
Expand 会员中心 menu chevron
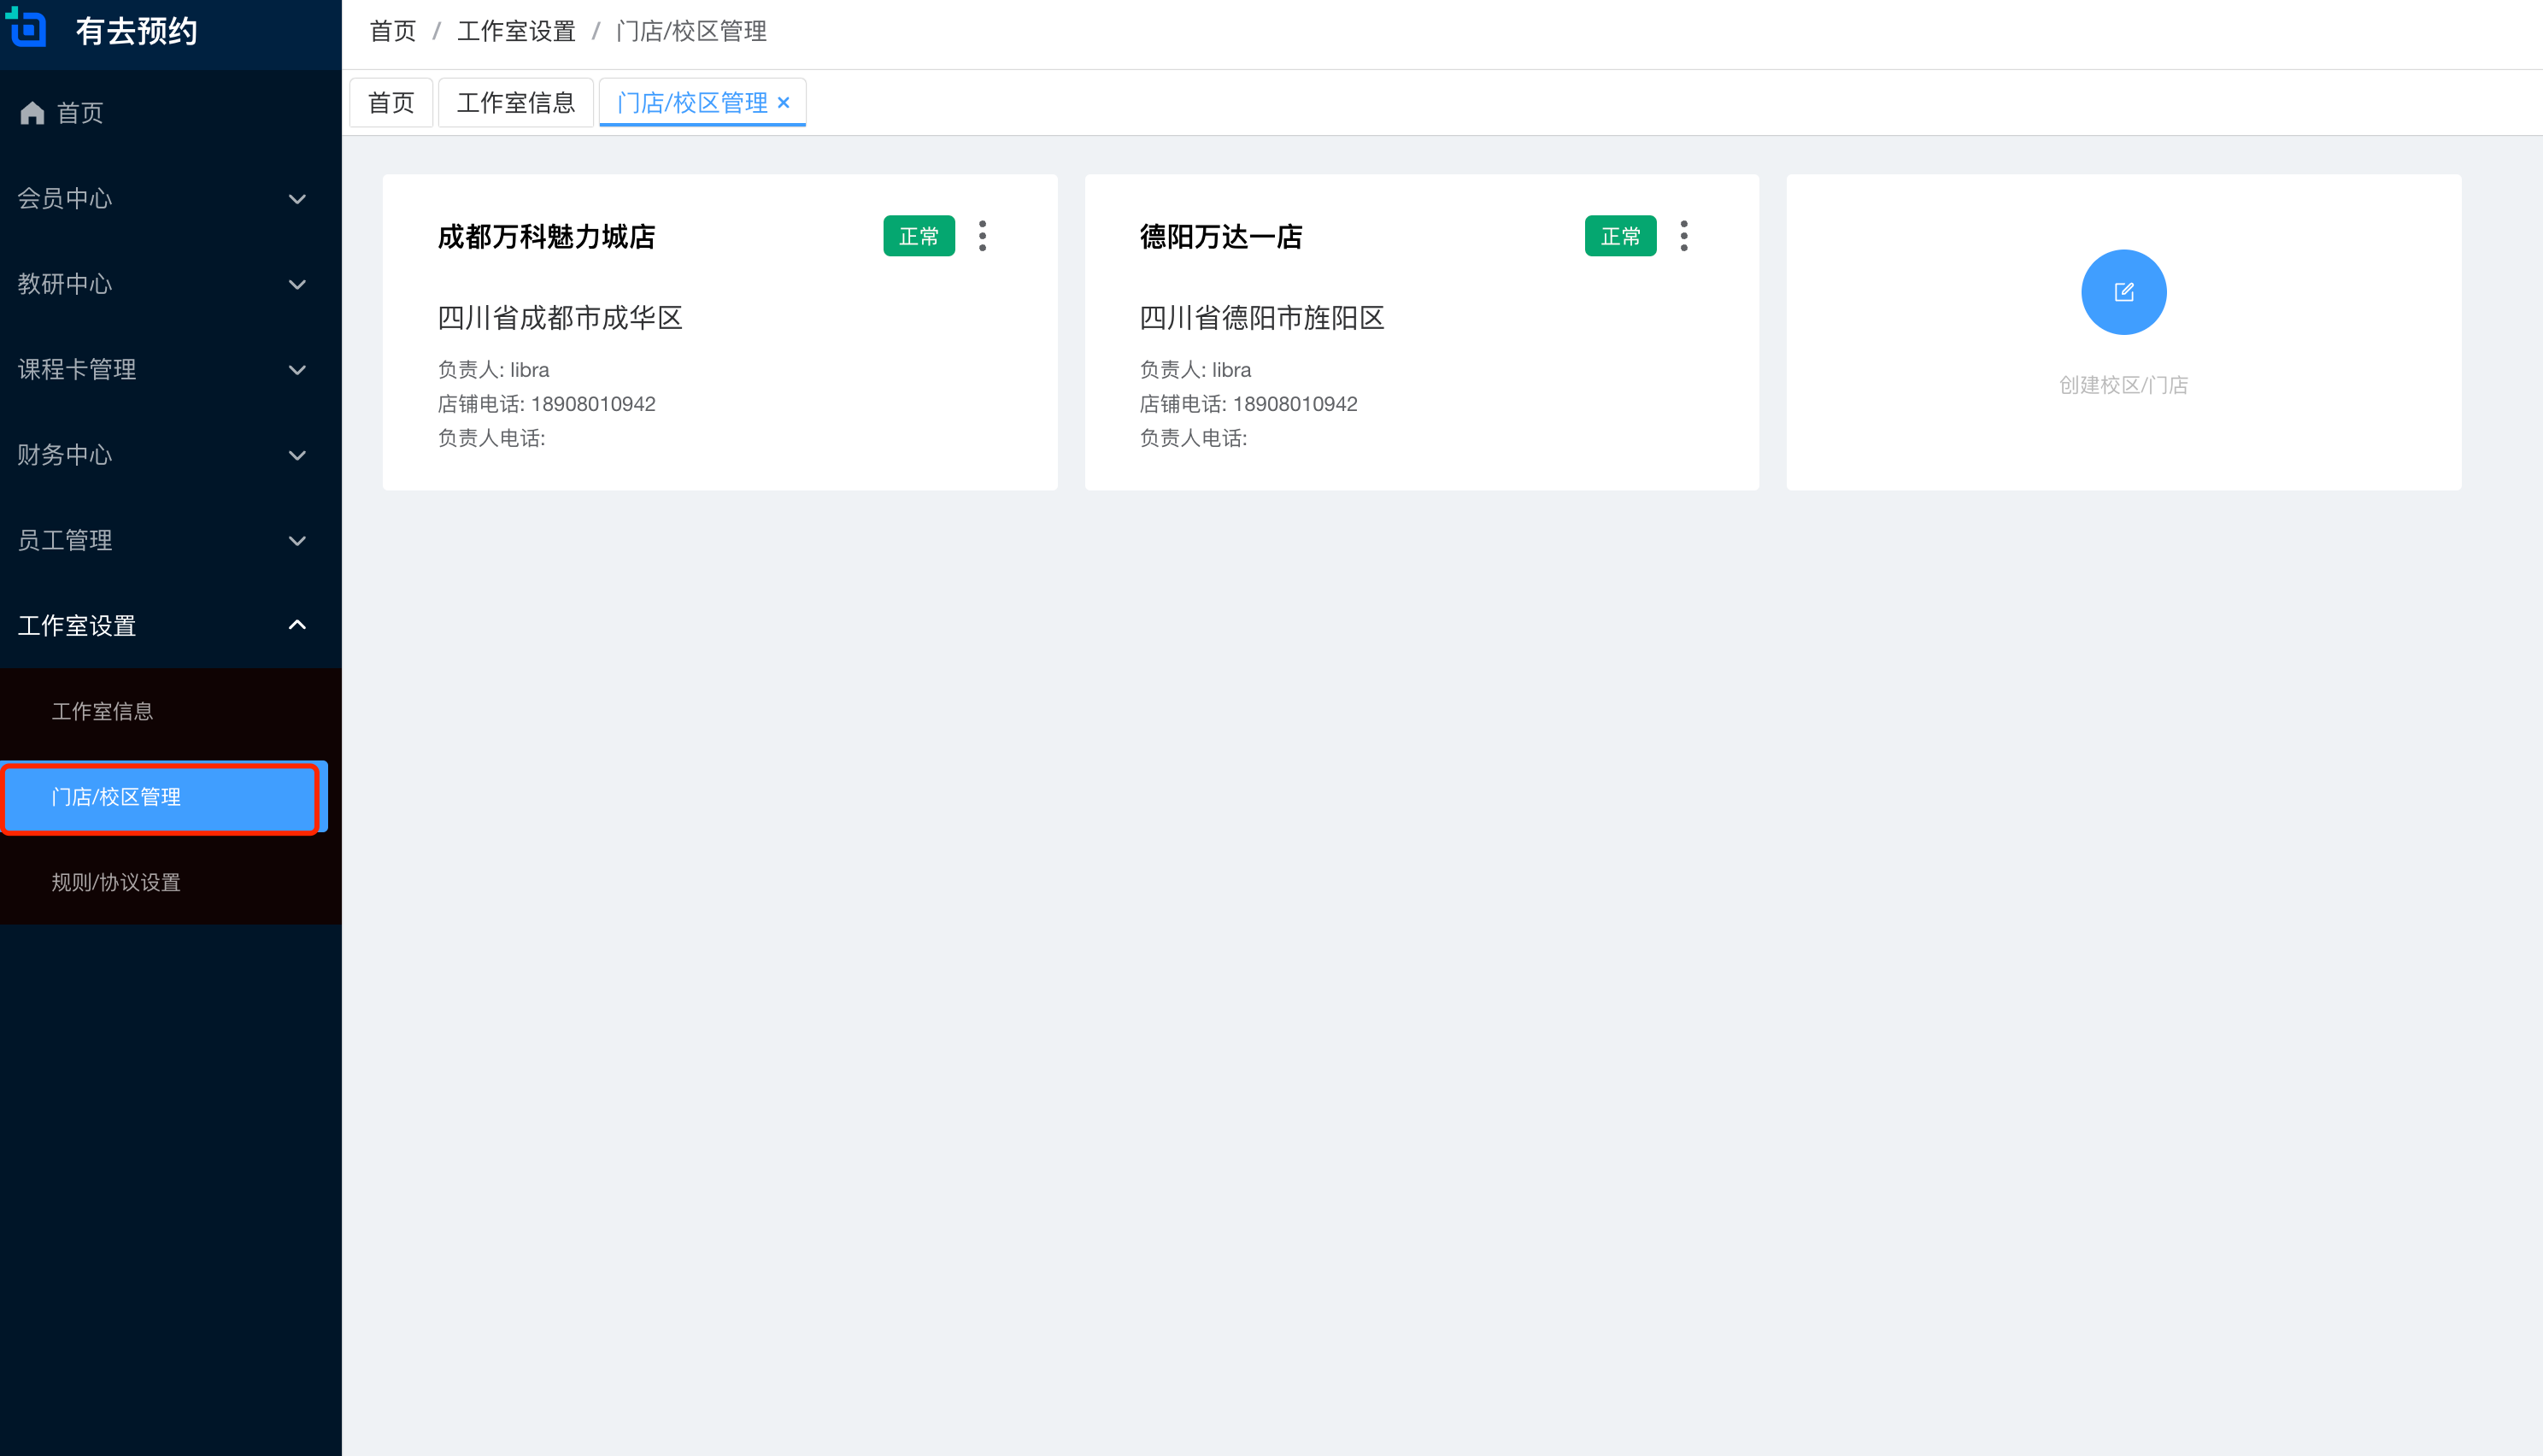click(x=297, y=199)
